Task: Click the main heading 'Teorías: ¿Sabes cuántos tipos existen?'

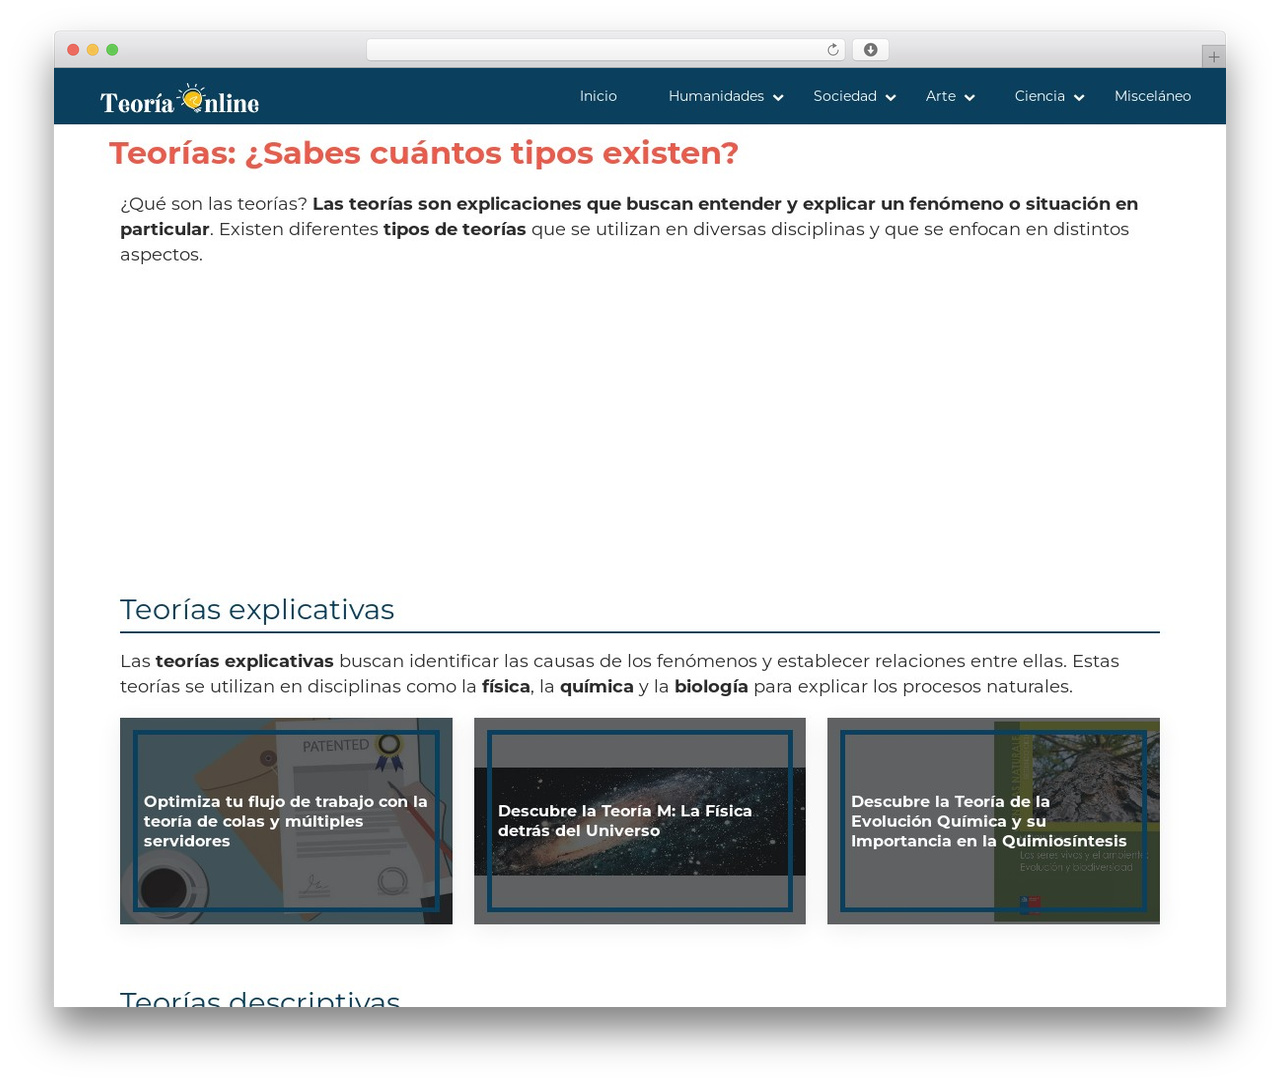Action: coord(424,153)
